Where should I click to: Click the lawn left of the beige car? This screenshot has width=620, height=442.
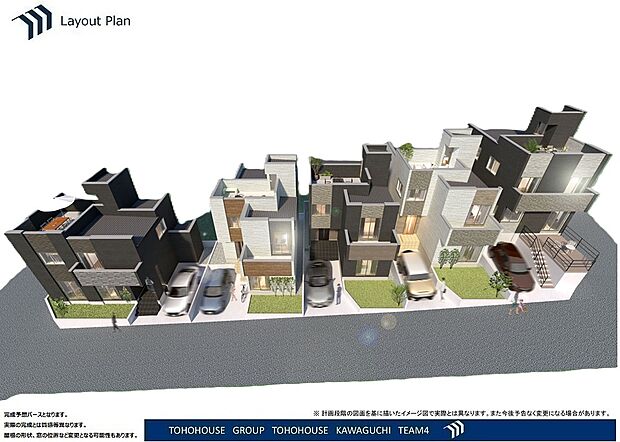(370, 292)
